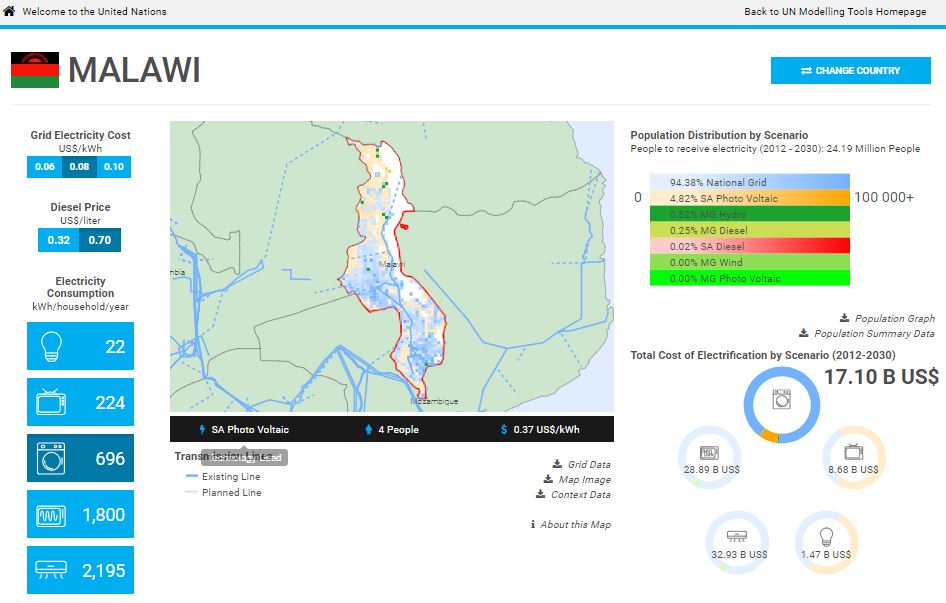Select the light bulb consumption tier
Image resolution: width=946 pixels, height=603 pixels.
coord(80,346)
